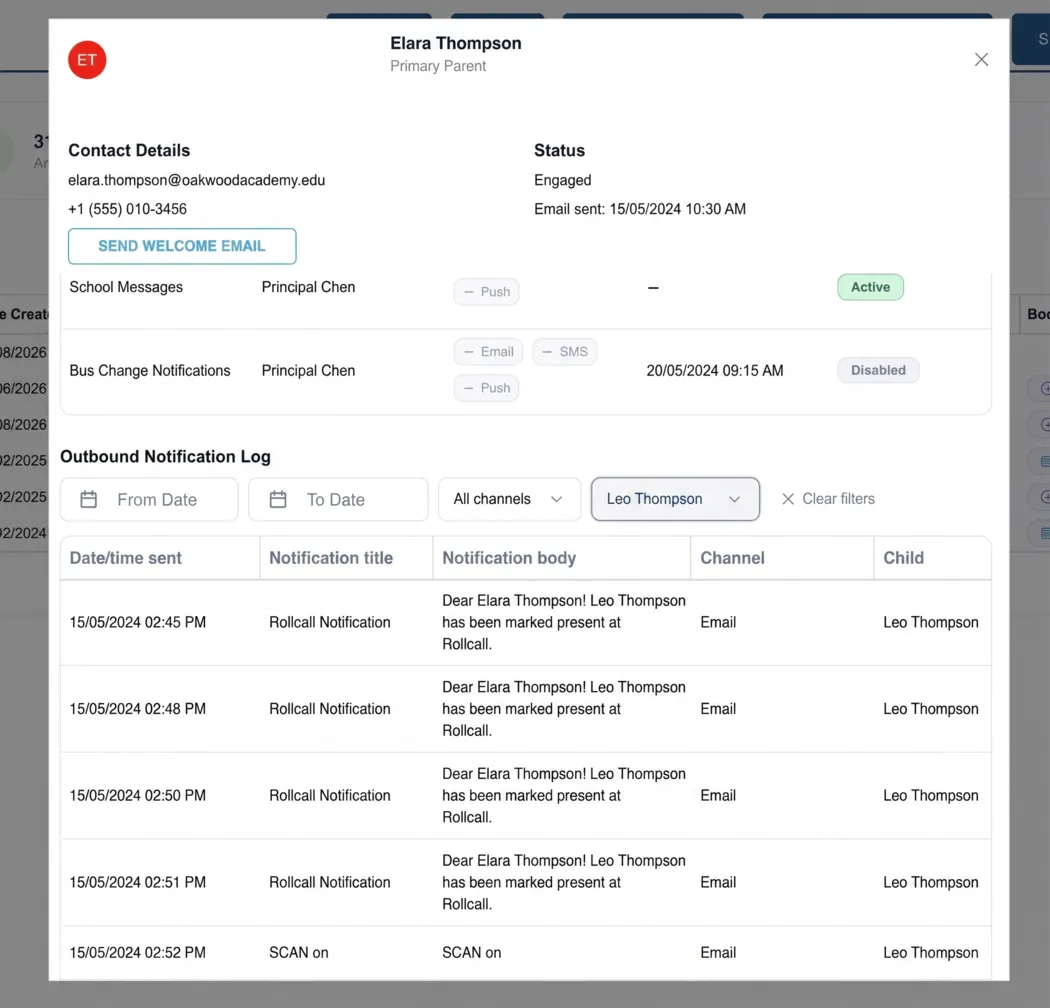Click the email elara.thompson@oakwoodacademy.edu
1050x1008 pixels.
pos(196,180)
